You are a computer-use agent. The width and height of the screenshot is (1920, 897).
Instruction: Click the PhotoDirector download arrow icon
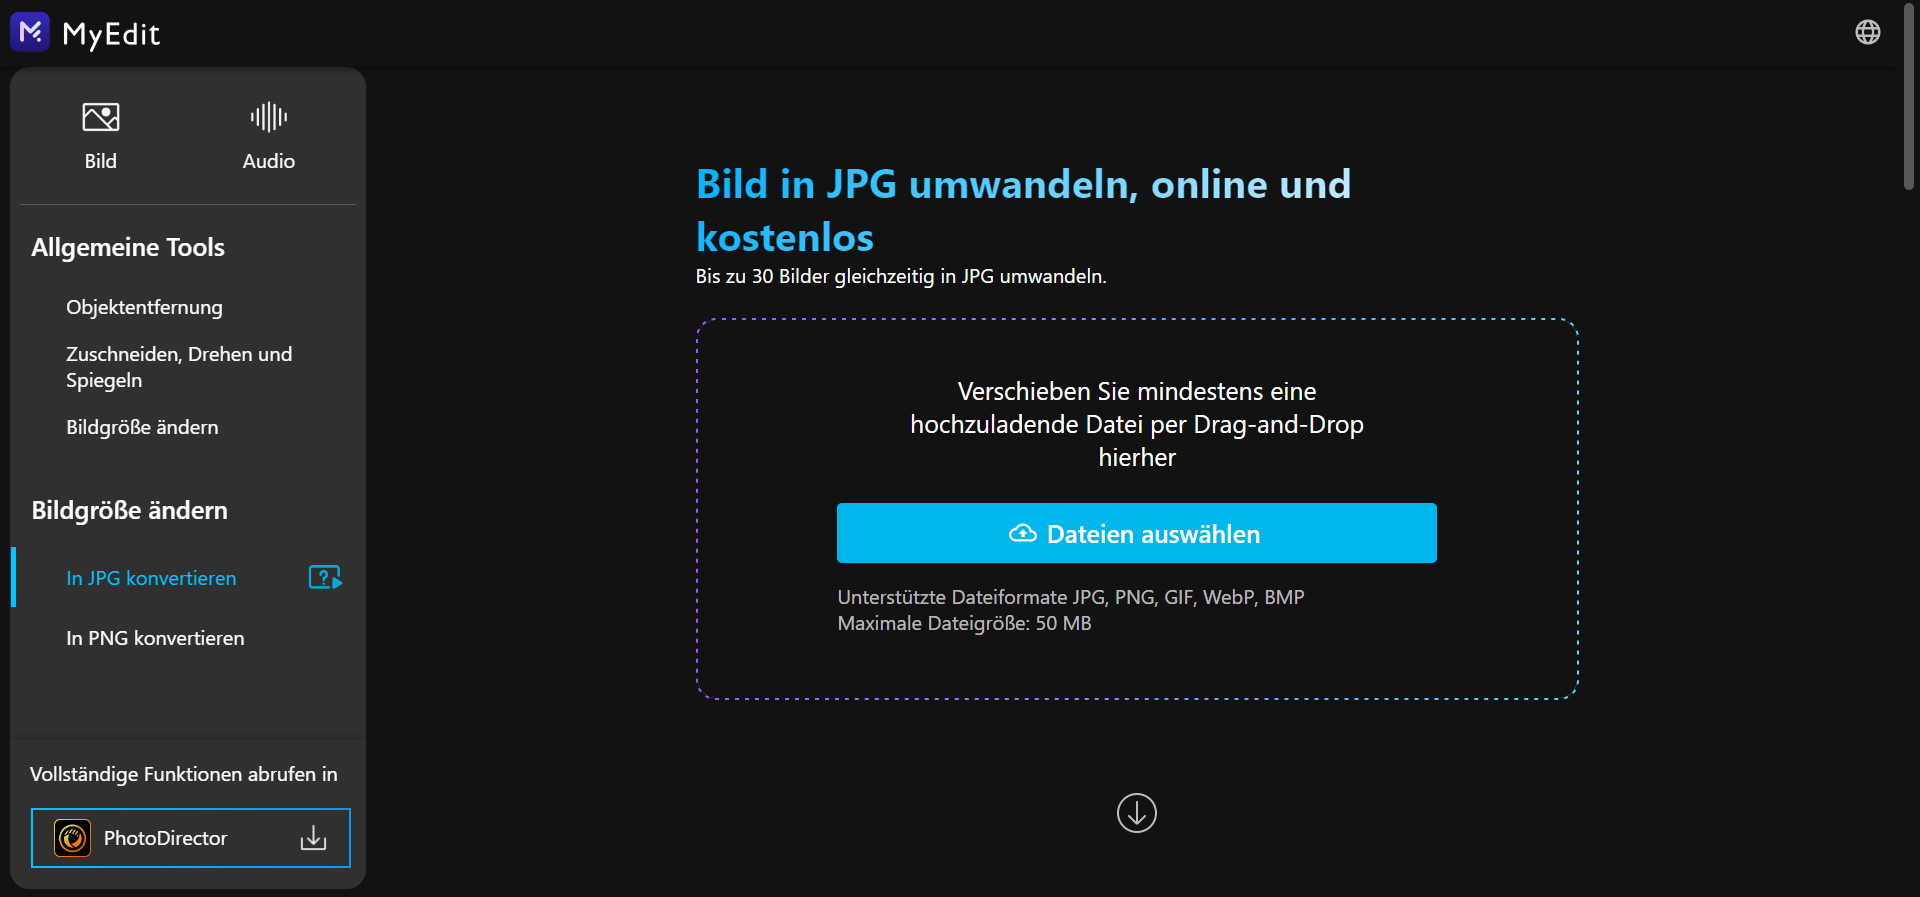313,838
